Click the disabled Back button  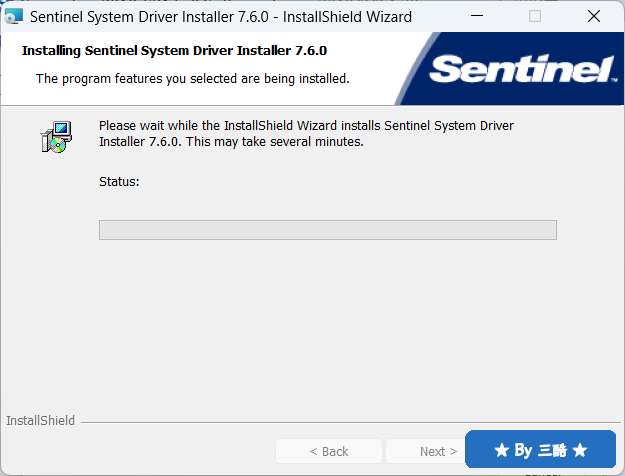click(329, 451)
